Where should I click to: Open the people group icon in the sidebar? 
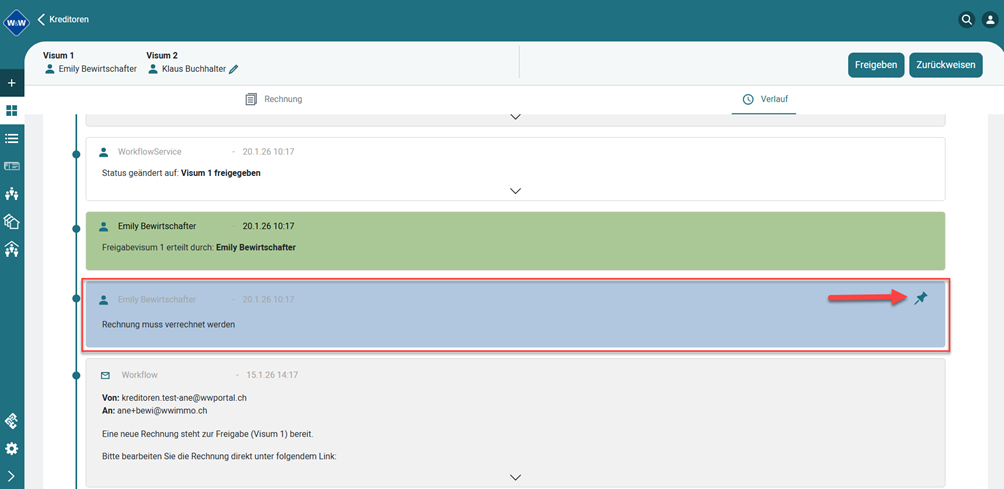coord(12,194)
